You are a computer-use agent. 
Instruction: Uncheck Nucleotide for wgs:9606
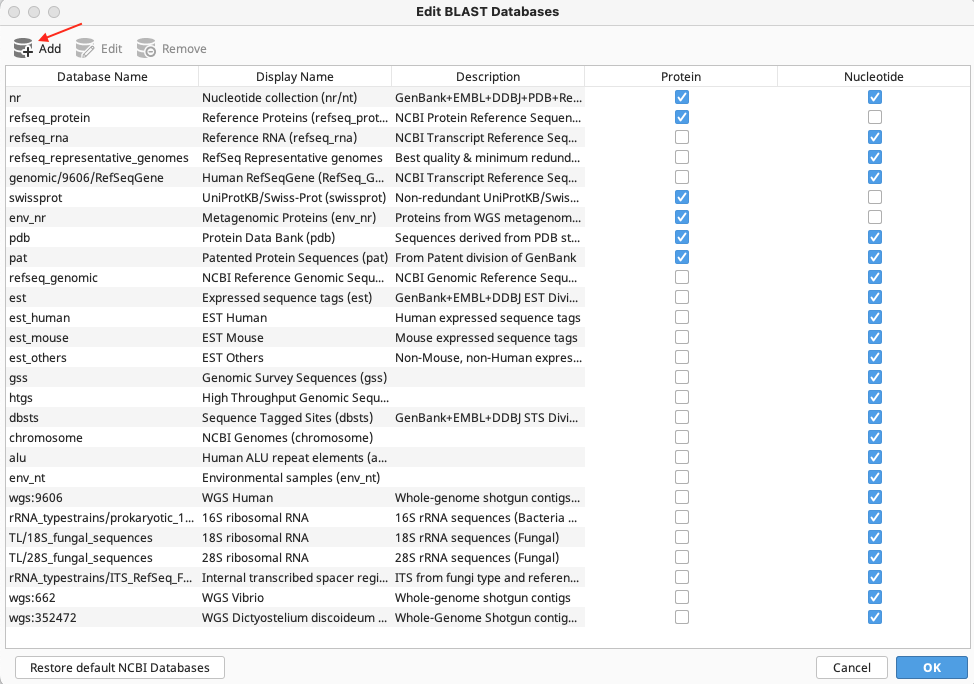[x=875, y=497]
